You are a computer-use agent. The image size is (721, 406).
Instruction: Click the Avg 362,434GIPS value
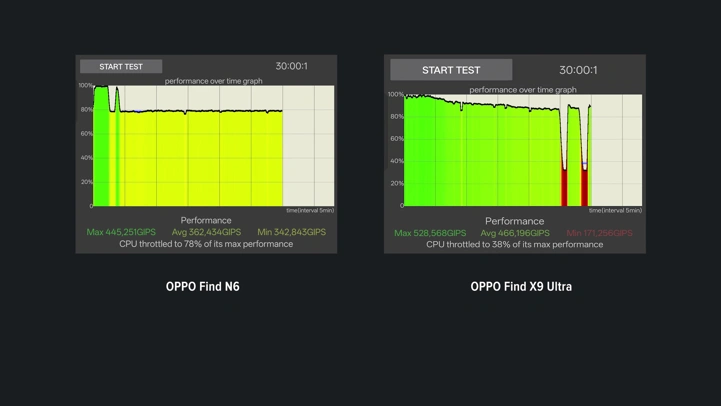coord(206,232)
